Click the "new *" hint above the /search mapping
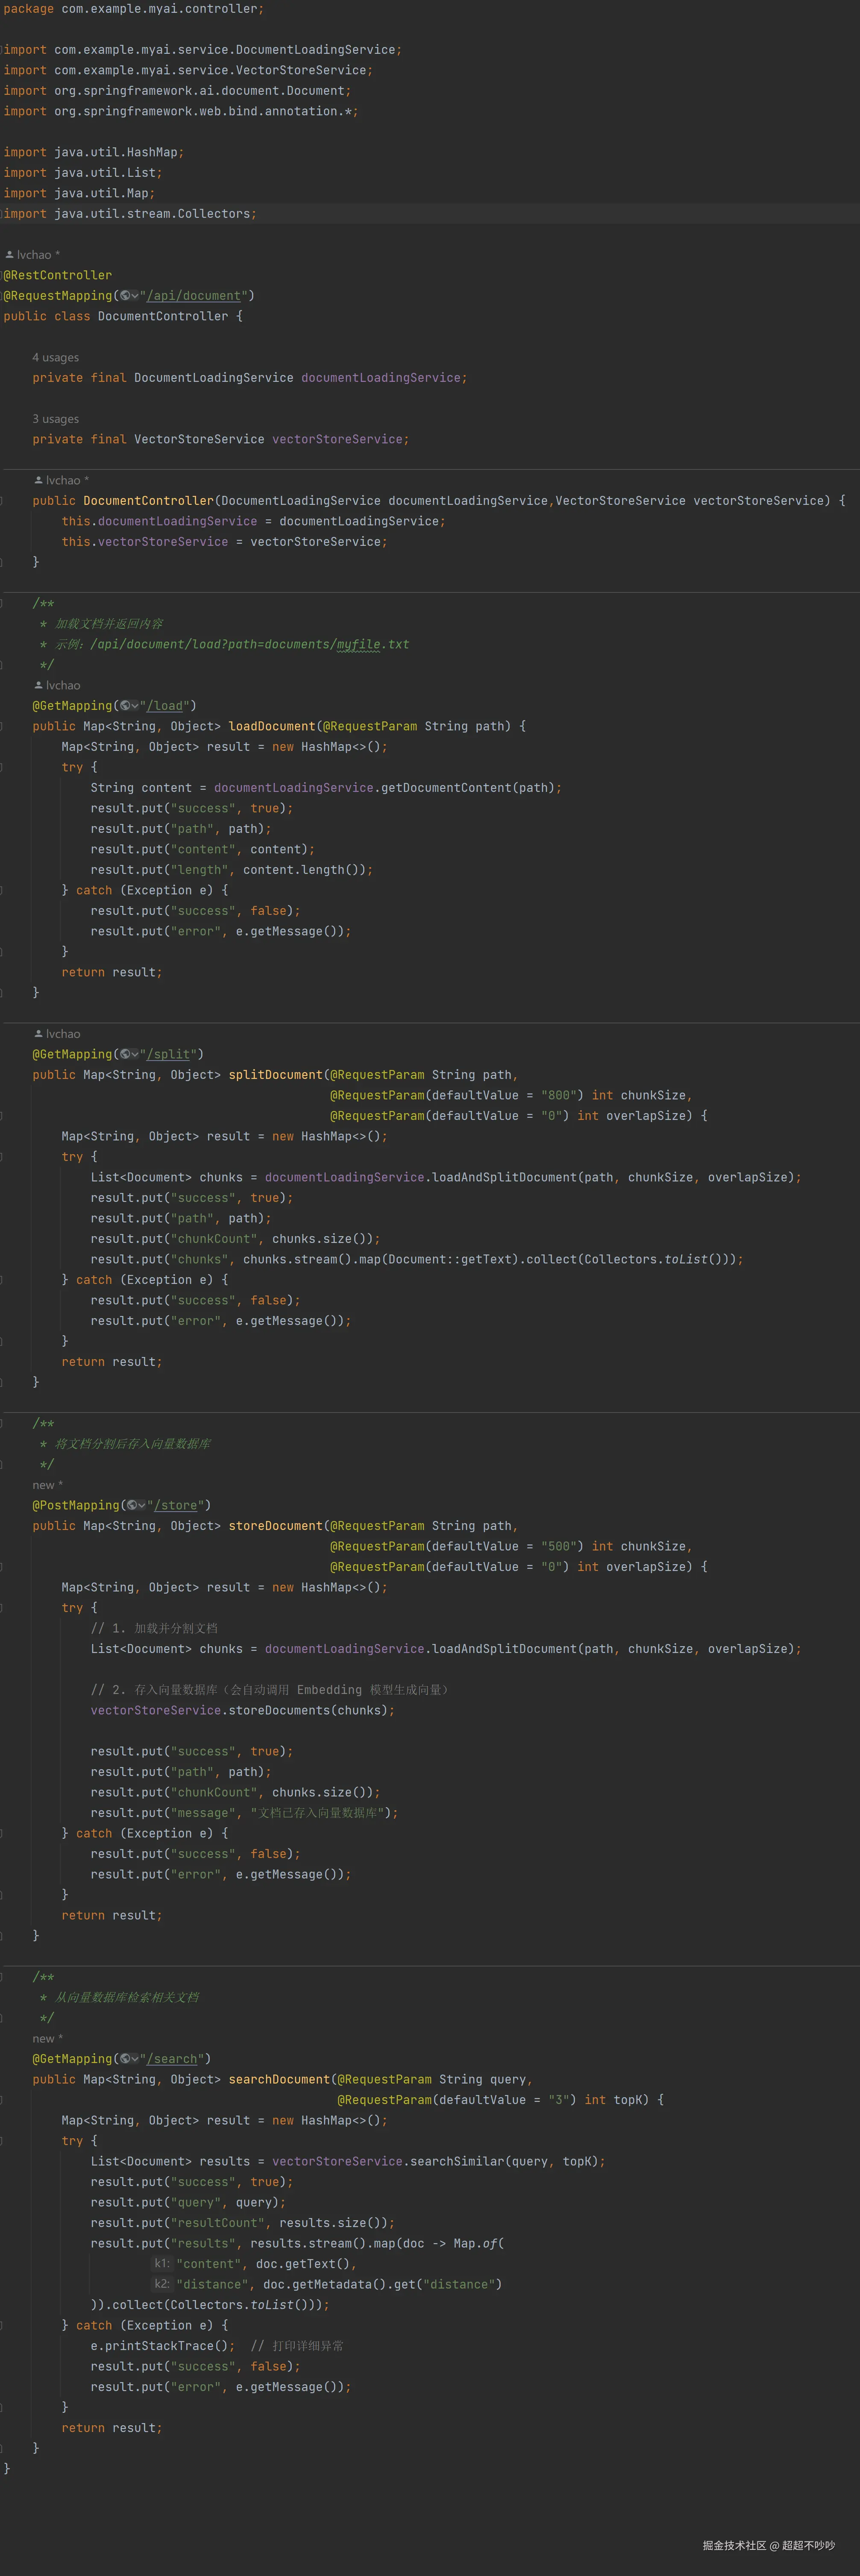 click(x=47, y=2039)
